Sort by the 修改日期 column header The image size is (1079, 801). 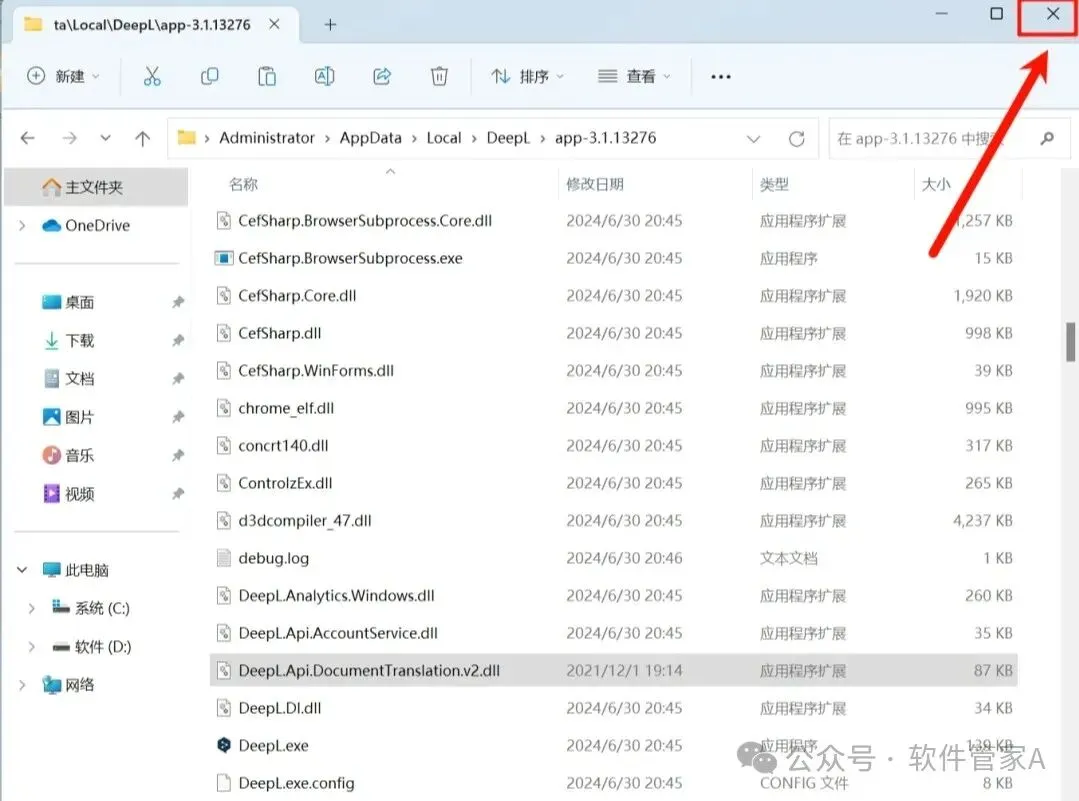[595, 184]
